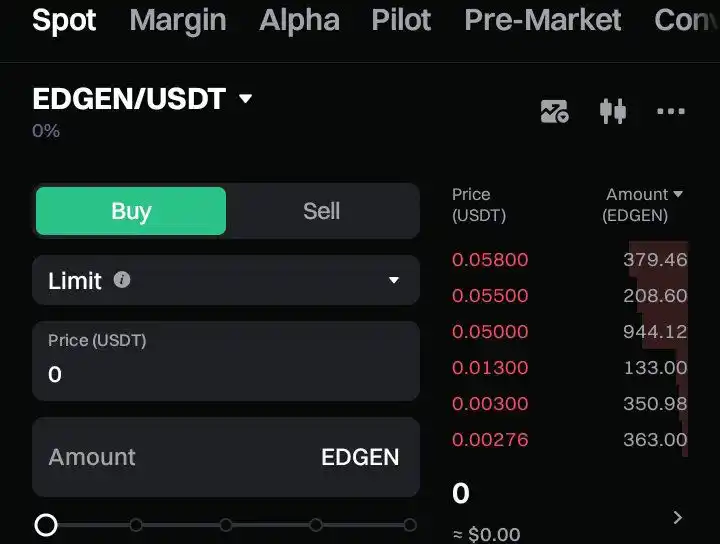Select the 0.05800 ask price row
Image resolution: width=720 pixels, height=544 pixels.
(569, 259)
